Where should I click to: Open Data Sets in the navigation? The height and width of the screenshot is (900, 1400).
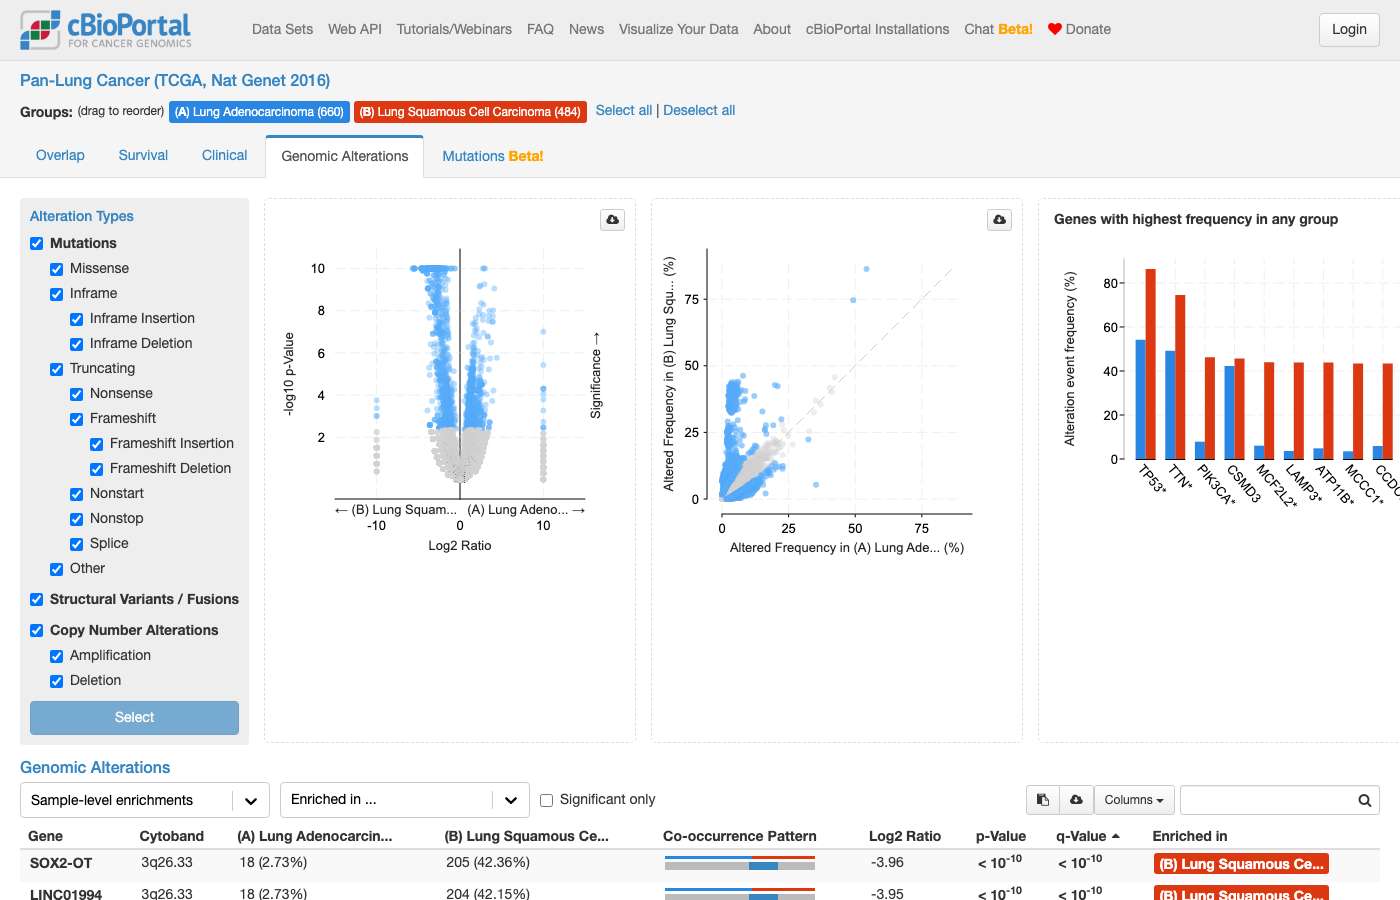tap(283, 29)
